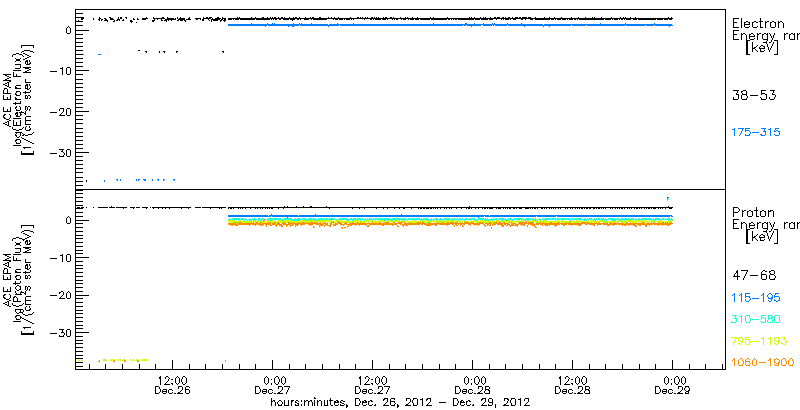Screen dimensions: 800x410
Task: Click the -30 tick on the electron panel
Action: pos(62,152)
